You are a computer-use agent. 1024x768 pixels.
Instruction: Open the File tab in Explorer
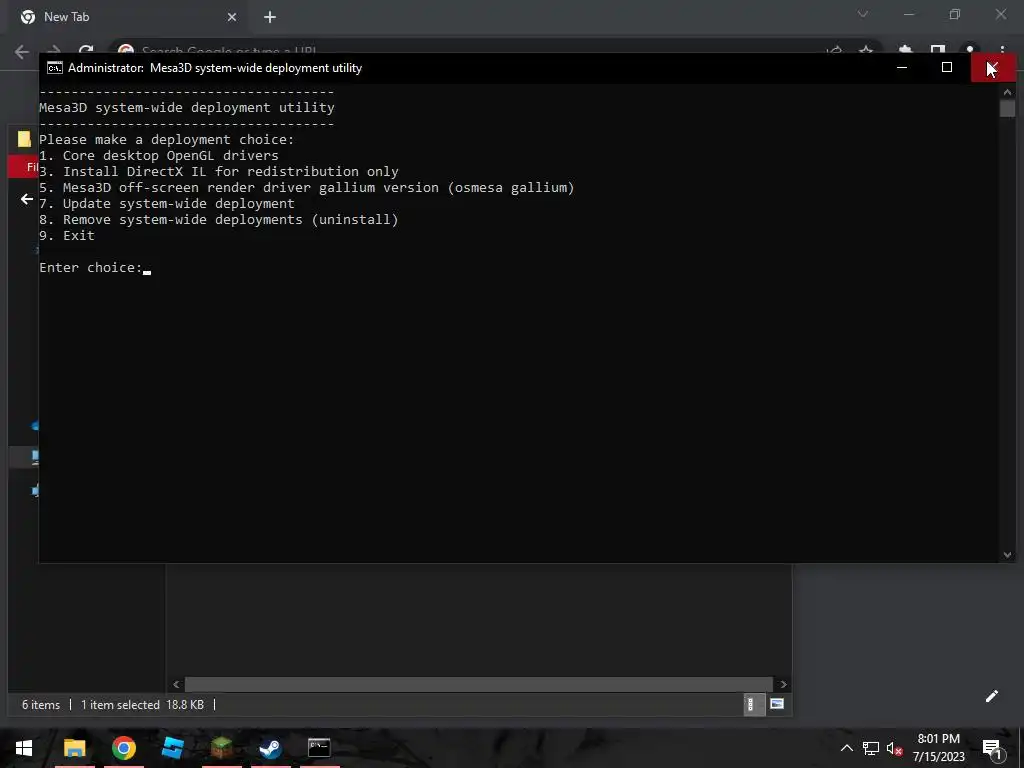24,167
